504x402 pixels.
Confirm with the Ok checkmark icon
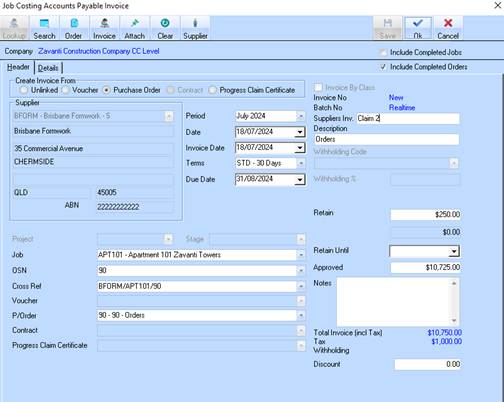[418, 23]
